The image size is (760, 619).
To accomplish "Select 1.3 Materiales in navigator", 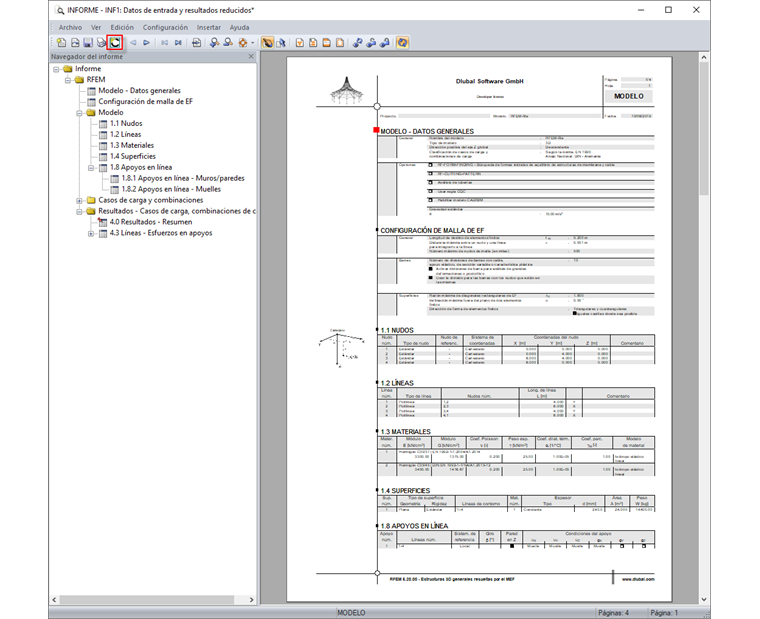I will (132, 145).
